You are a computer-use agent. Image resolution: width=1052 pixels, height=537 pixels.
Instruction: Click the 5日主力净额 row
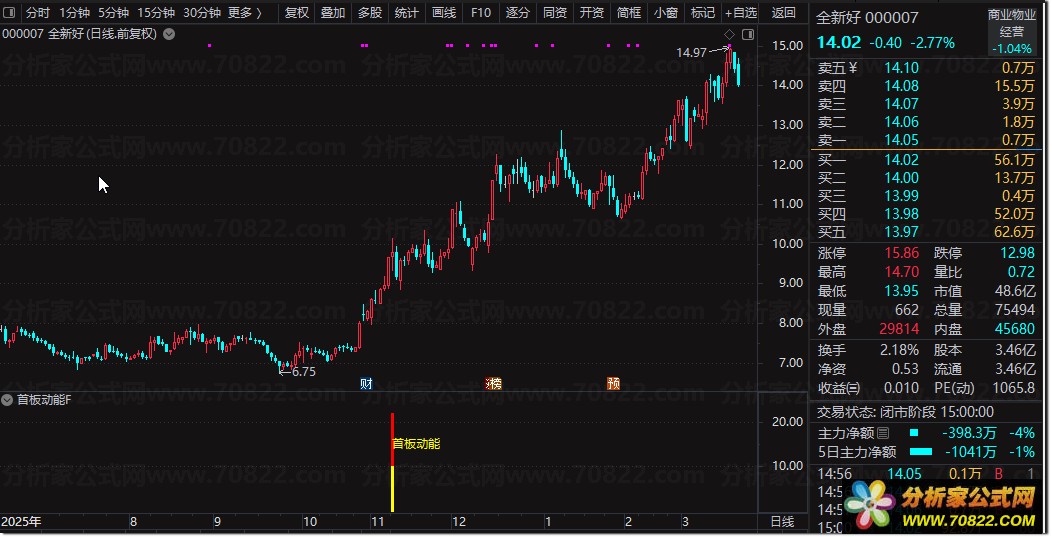(x=926, y=452)
